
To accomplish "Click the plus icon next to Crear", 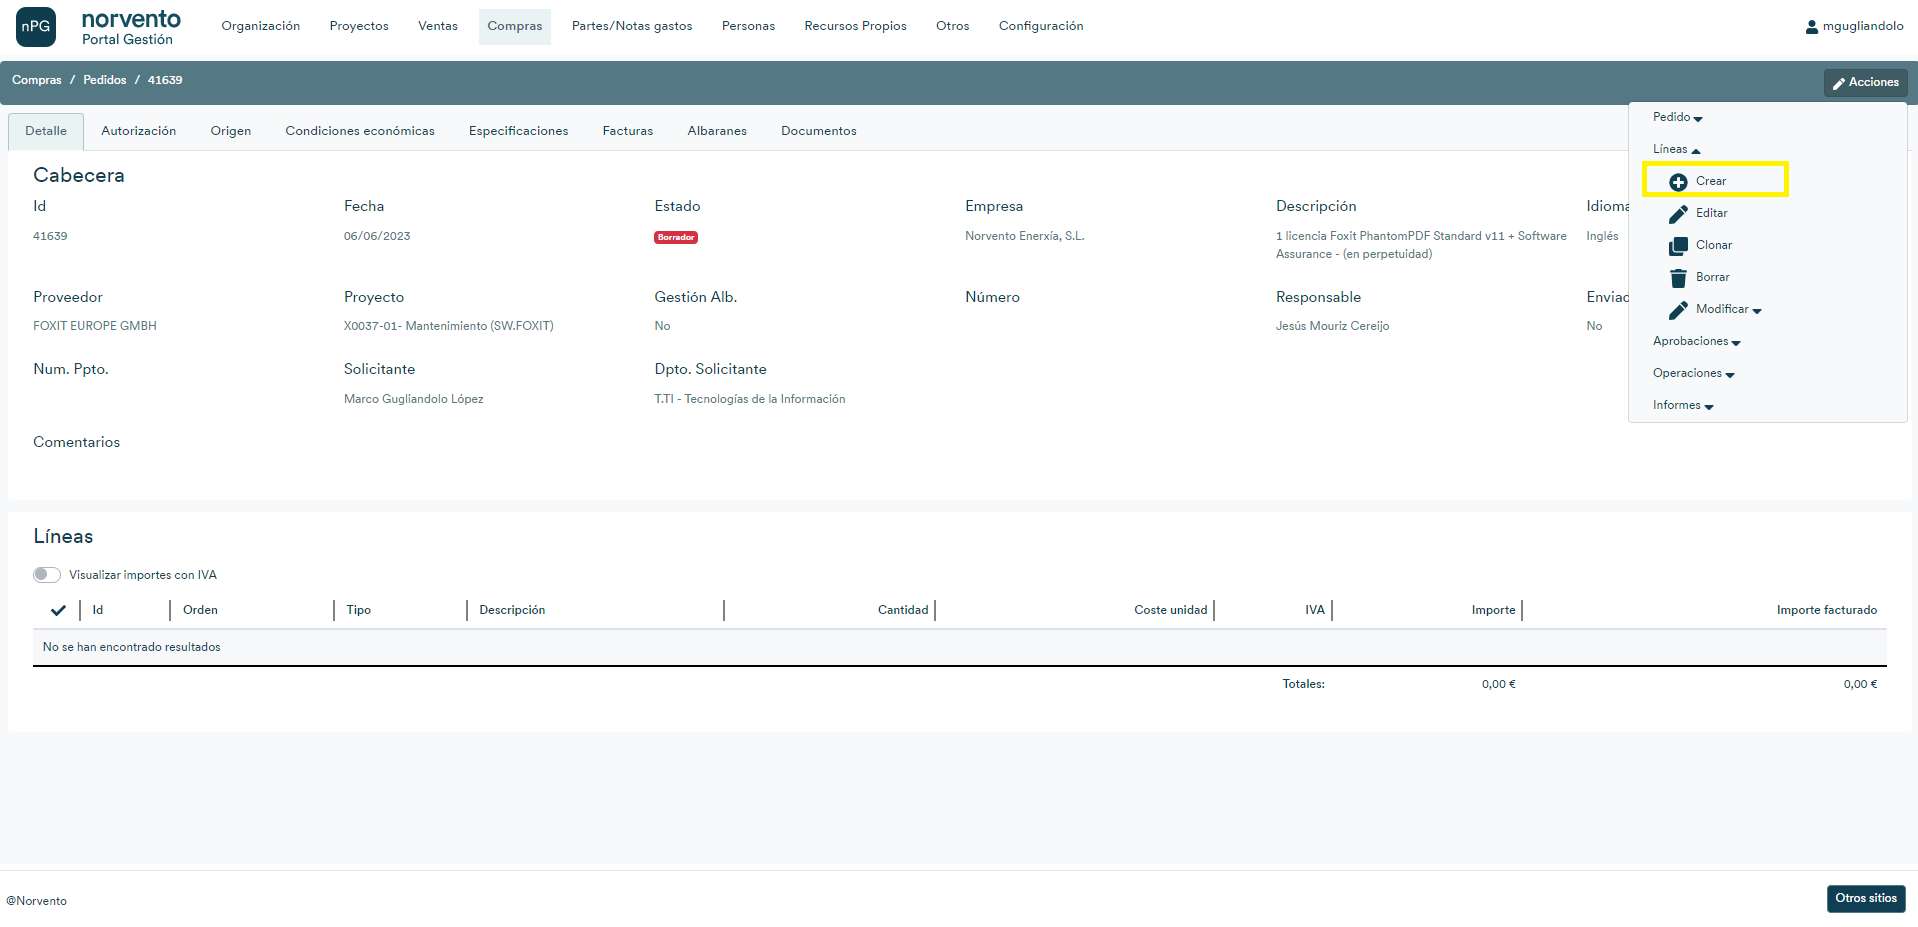I will (x=1678, y=182).
